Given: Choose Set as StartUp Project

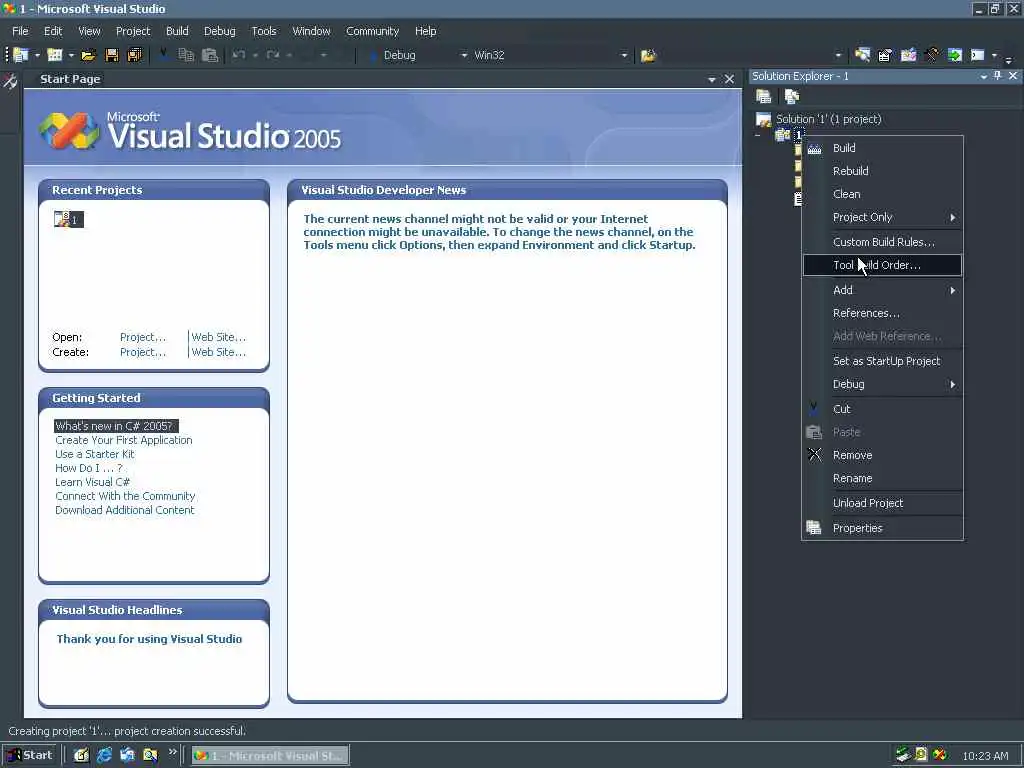Looking at the screenshot, I should pyautogui.click(x=882, y=361).
